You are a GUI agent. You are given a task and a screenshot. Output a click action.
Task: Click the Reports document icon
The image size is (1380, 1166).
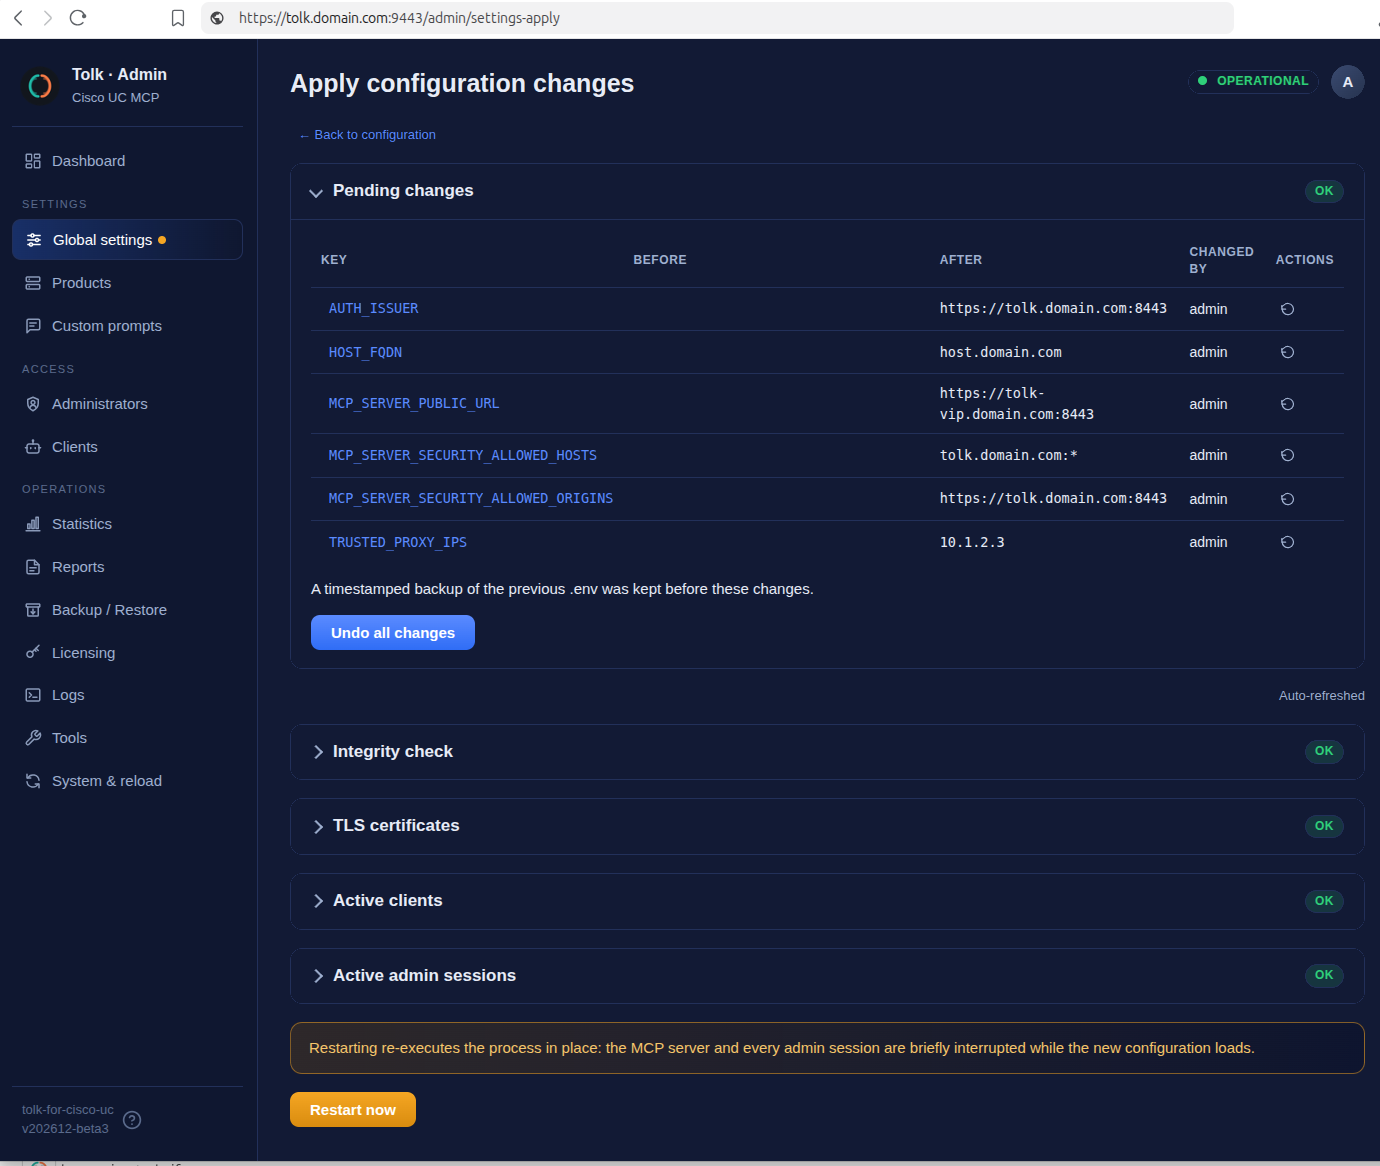[x=33, y=567]
